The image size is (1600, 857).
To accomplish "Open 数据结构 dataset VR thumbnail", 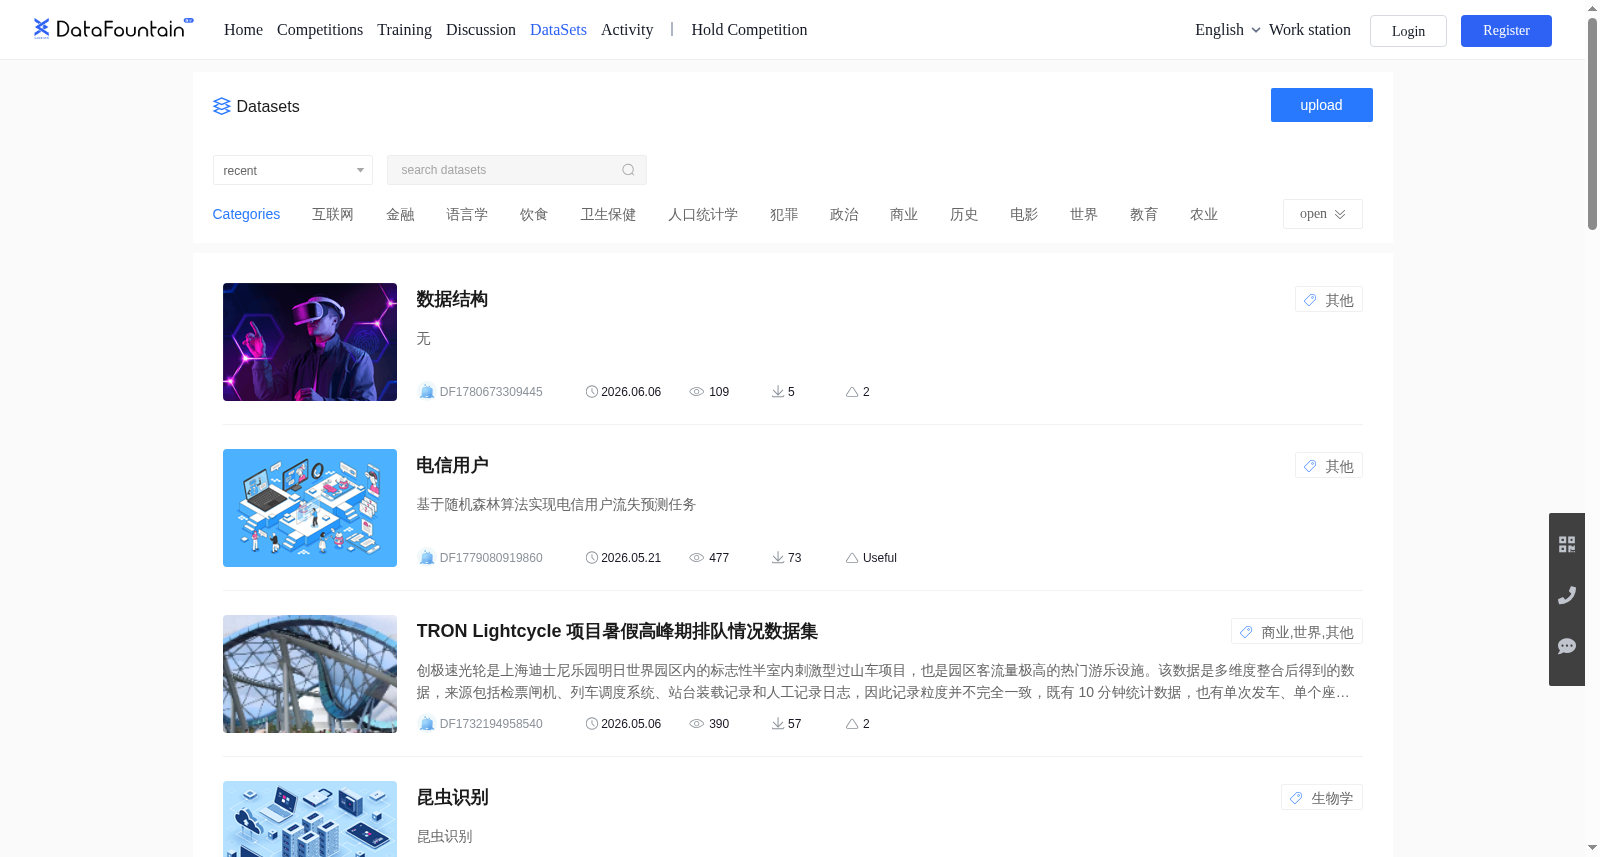I will 310,342.
